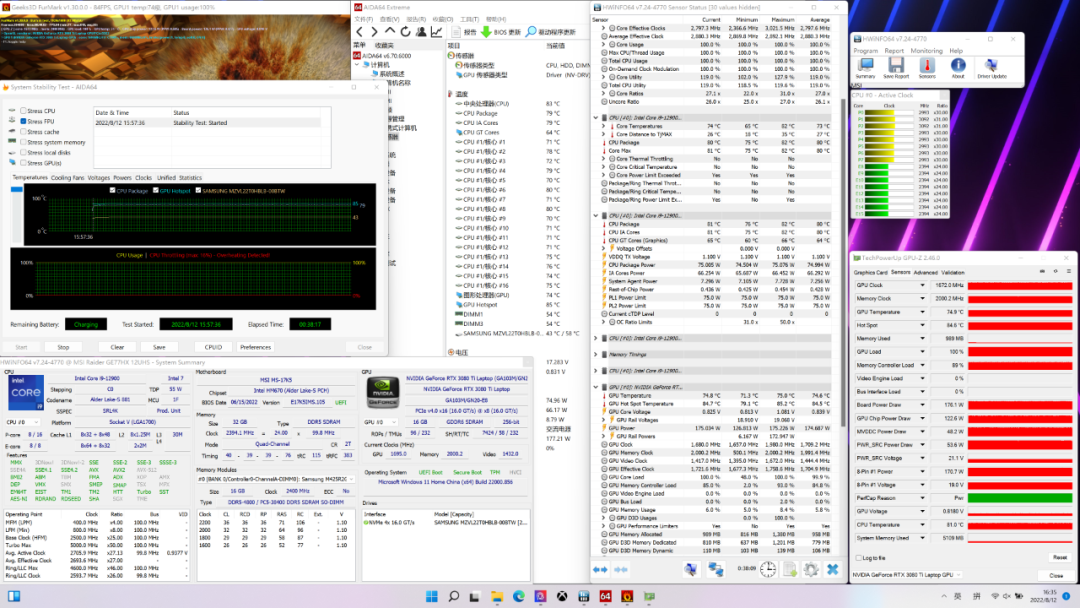The image size is (1080, 608).
Task: Open the Driver Update icon
Action: (992, 67)
